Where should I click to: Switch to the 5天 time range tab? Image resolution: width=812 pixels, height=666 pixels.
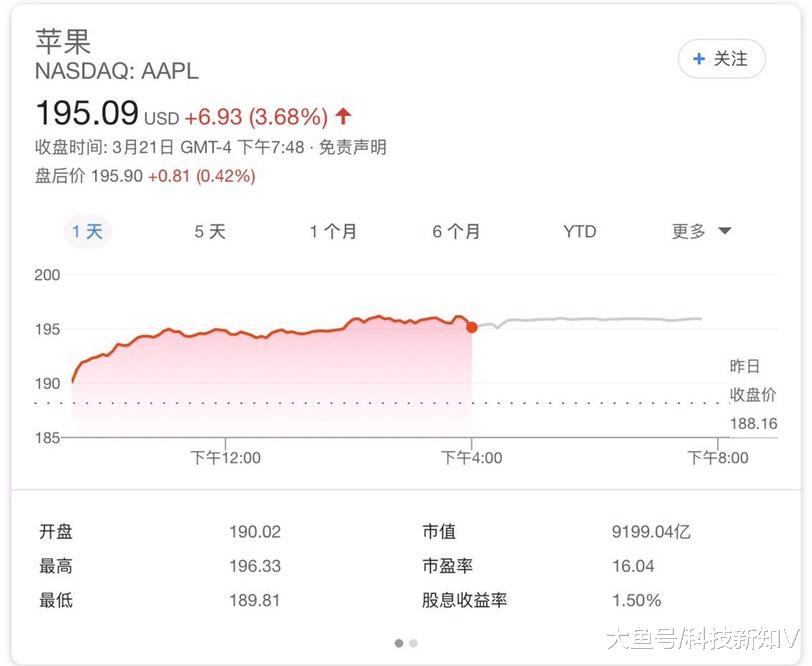(208, 231)
